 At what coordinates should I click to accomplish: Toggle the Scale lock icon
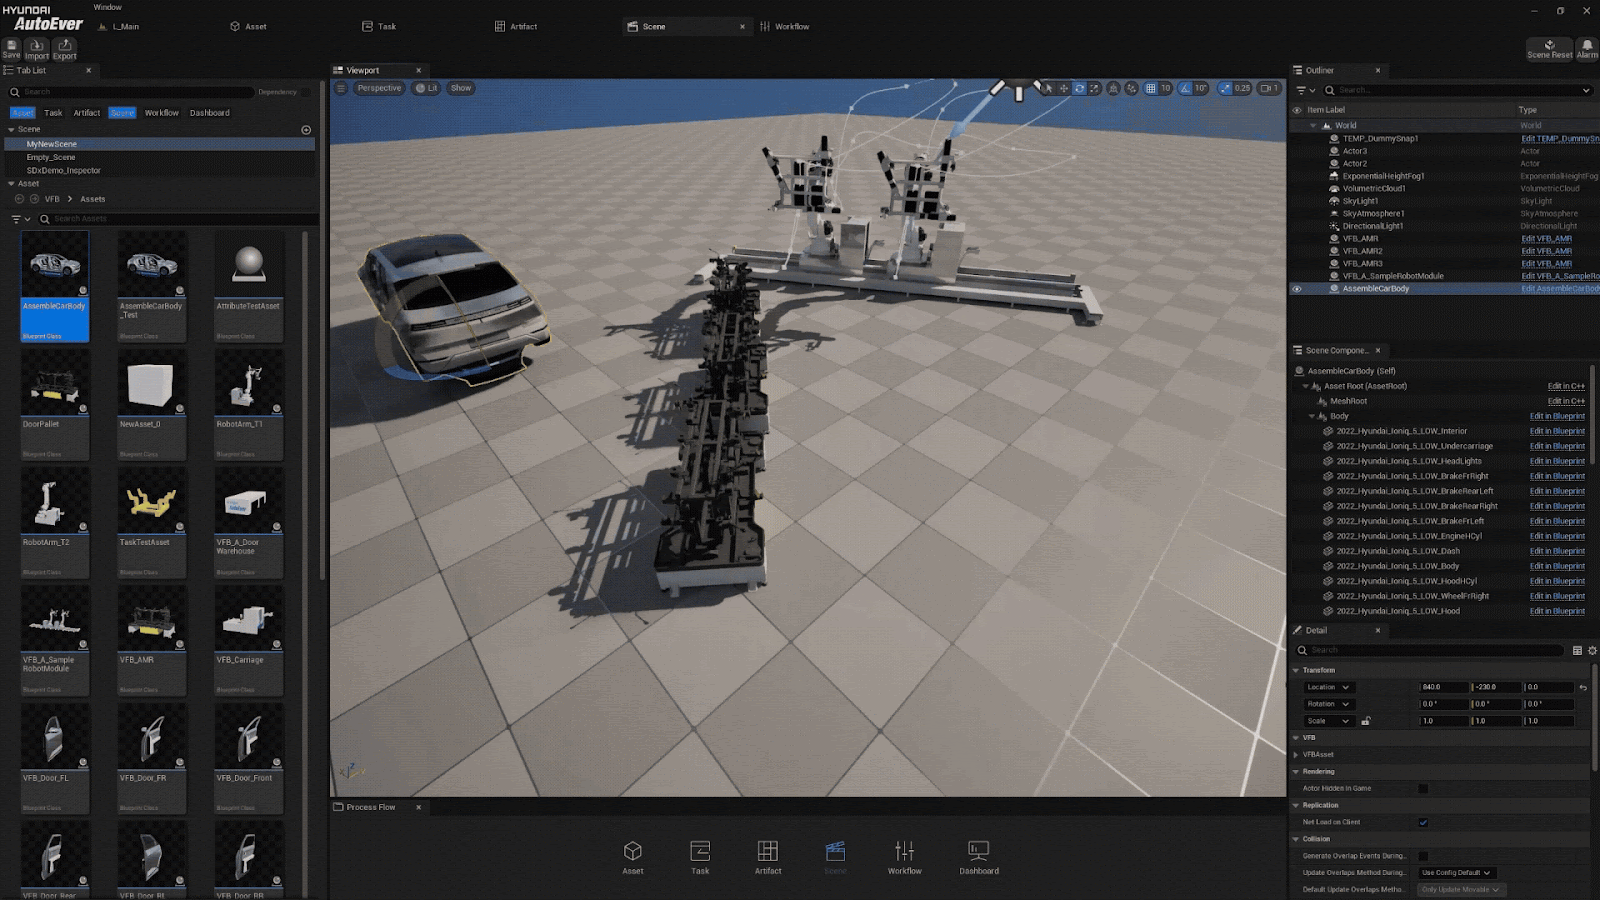(x=1366, y=721)
